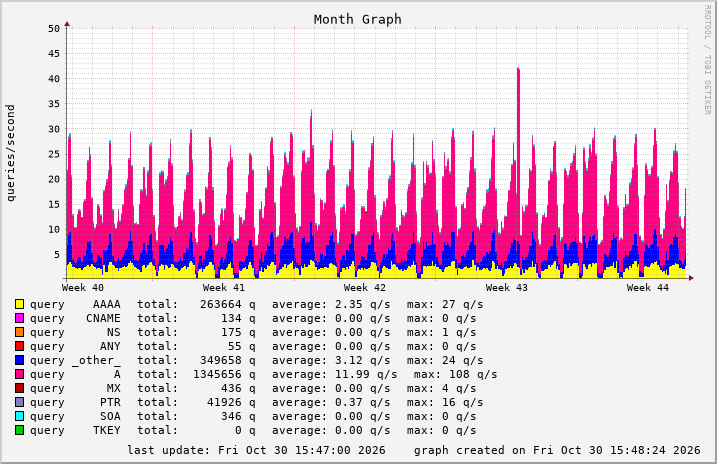Click the last update timestamp text
Screen dimensions: 717x464
pyautogui.click(x=256, y=450)
